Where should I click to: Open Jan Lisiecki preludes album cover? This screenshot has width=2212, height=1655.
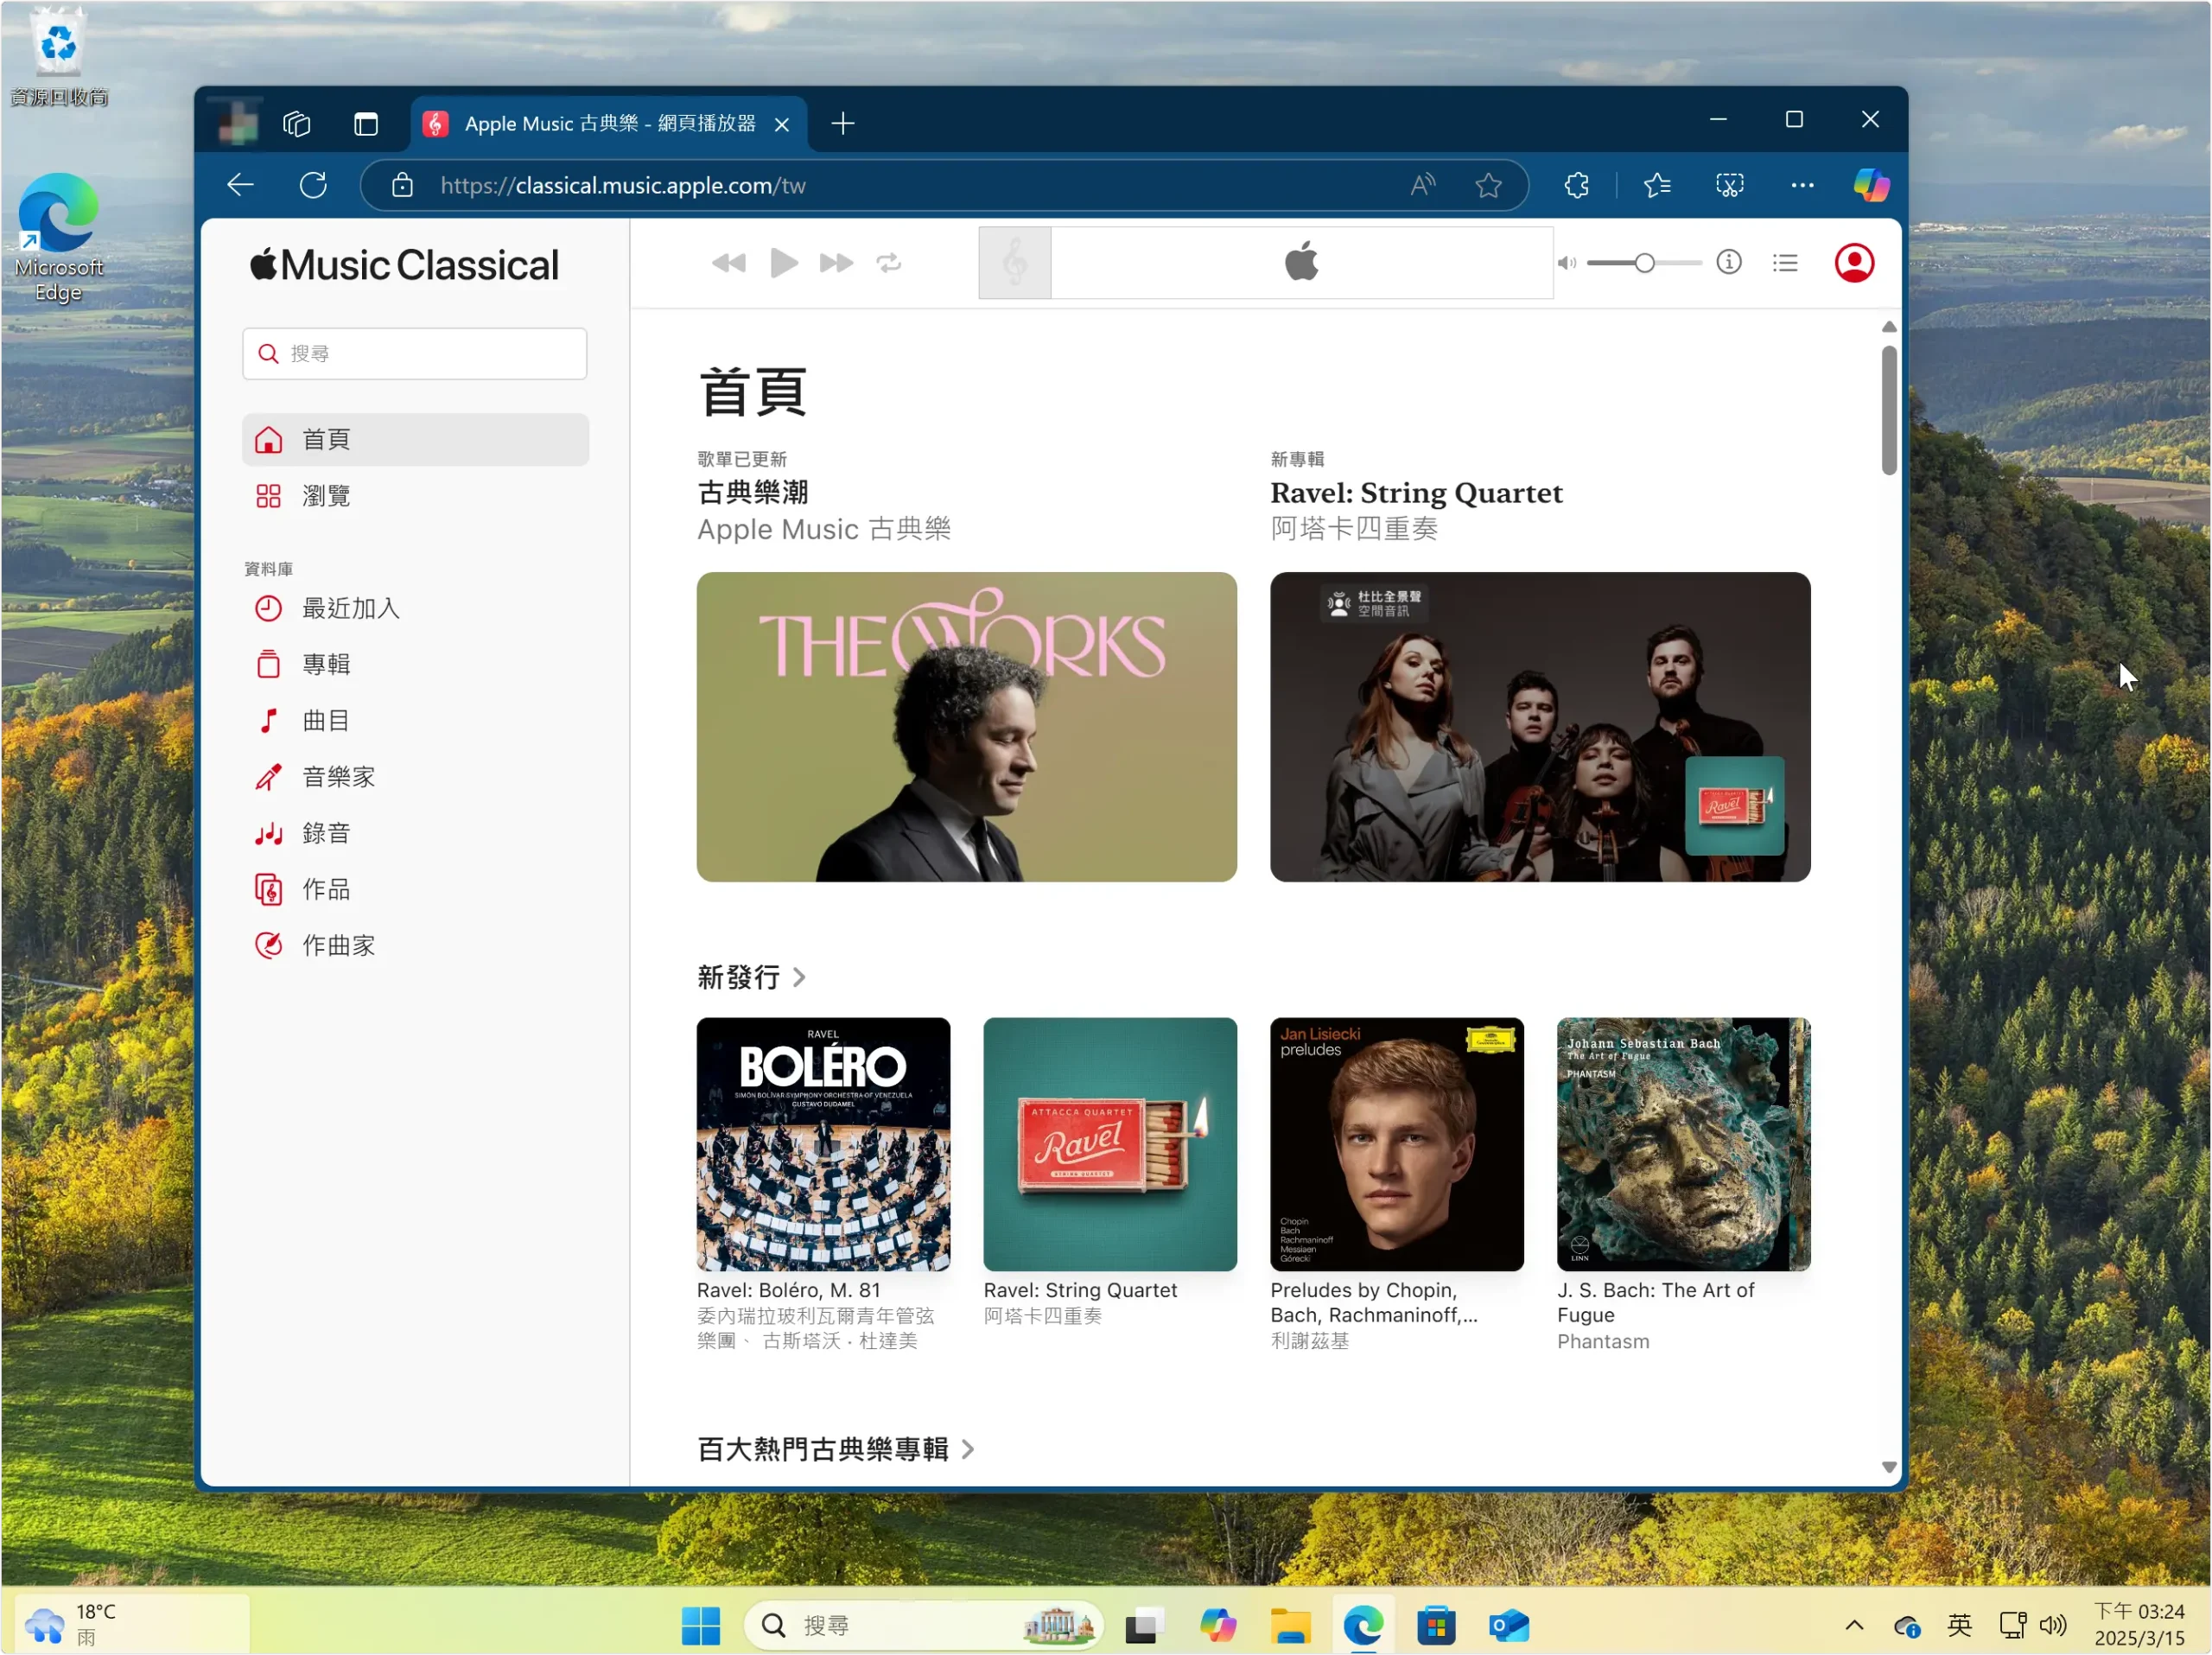coord(1397,1144)
